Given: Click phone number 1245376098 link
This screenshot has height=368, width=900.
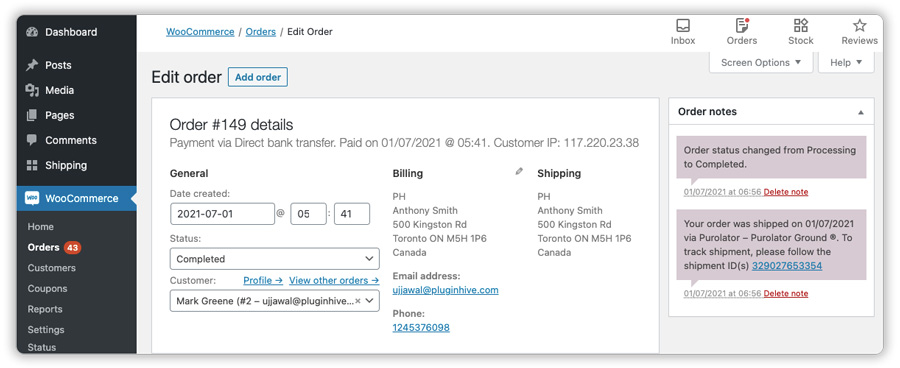Looking at the screenshot, I should [421, 328].
